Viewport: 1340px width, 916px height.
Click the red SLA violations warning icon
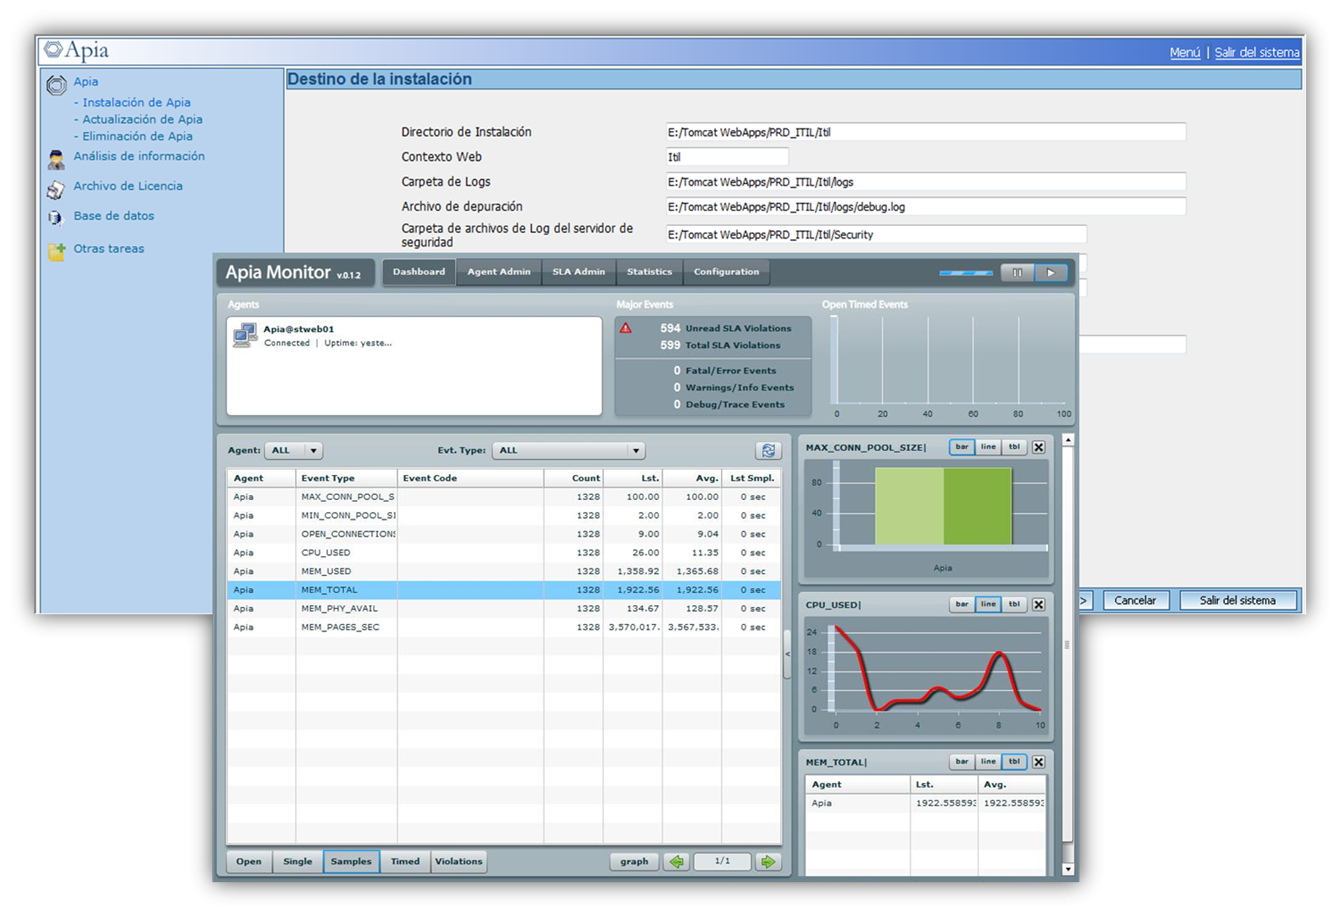[x=626, y=328]
